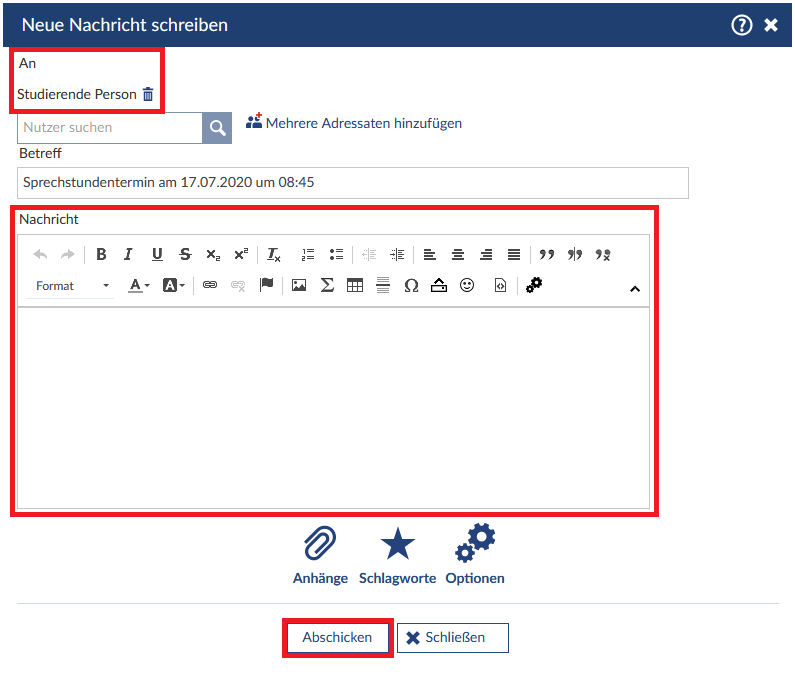Open the text color dropdown

click(139, 286)
